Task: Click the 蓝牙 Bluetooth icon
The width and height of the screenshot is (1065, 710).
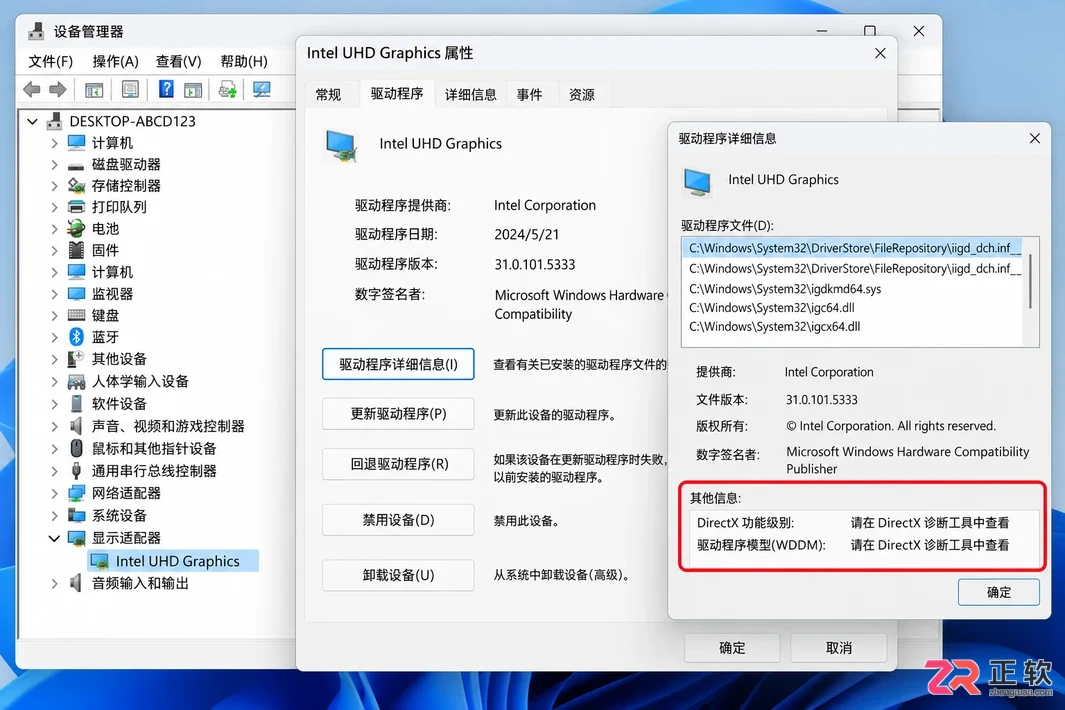Action: (x=76, y=337)
